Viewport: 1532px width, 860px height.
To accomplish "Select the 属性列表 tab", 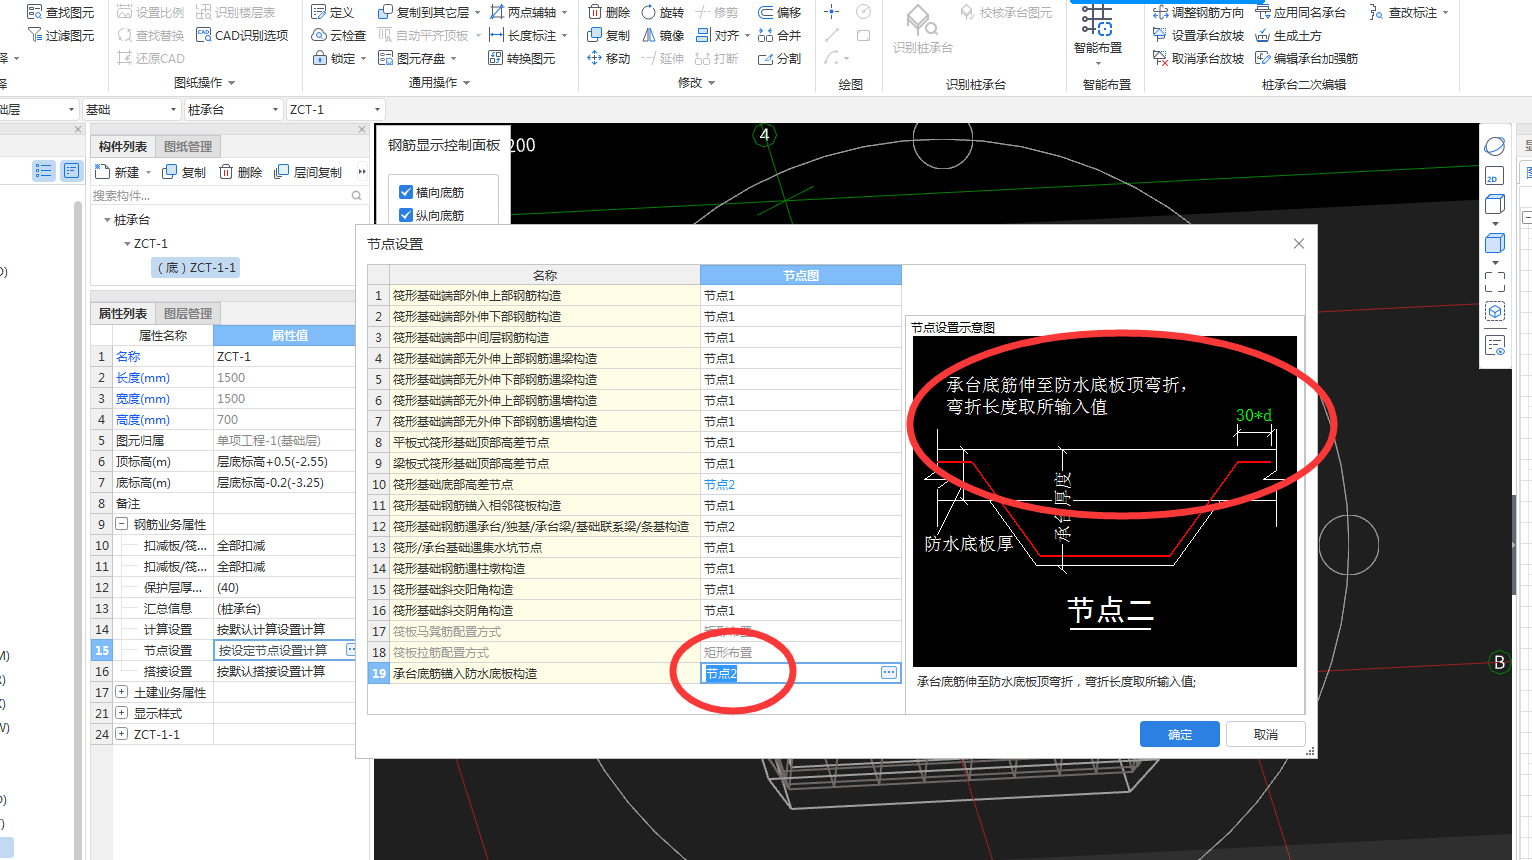I will click(x=123, y=313).
